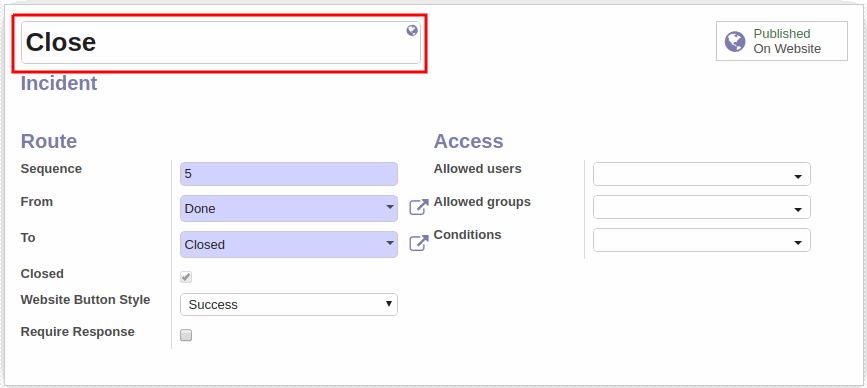This screenshot has width=867, height=388.
Task: Open the Allowed users dropdown
Action: click(x=702, y=174)
